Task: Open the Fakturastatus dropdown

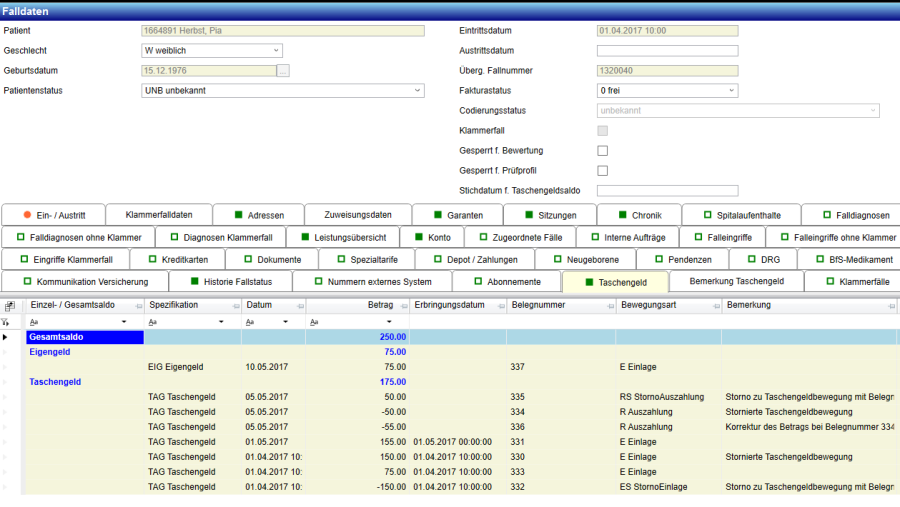Action: [731, 91]
